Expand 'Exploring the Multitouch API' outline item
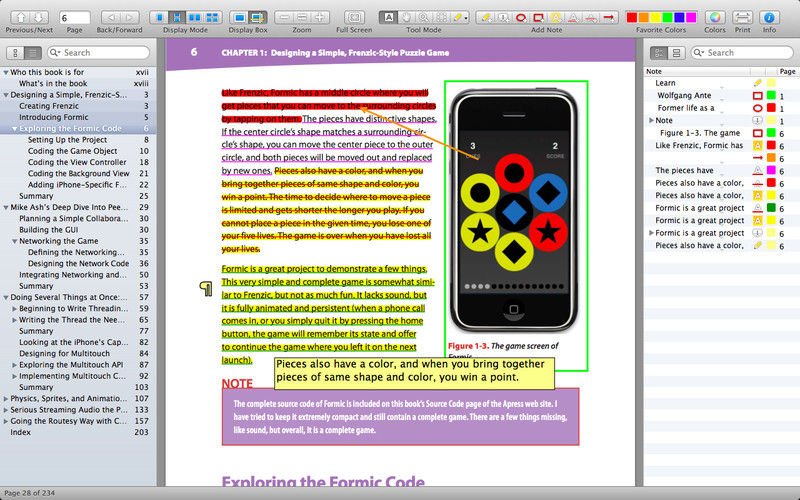The width and height of the screenshot is (800, 500). (14, 365)
